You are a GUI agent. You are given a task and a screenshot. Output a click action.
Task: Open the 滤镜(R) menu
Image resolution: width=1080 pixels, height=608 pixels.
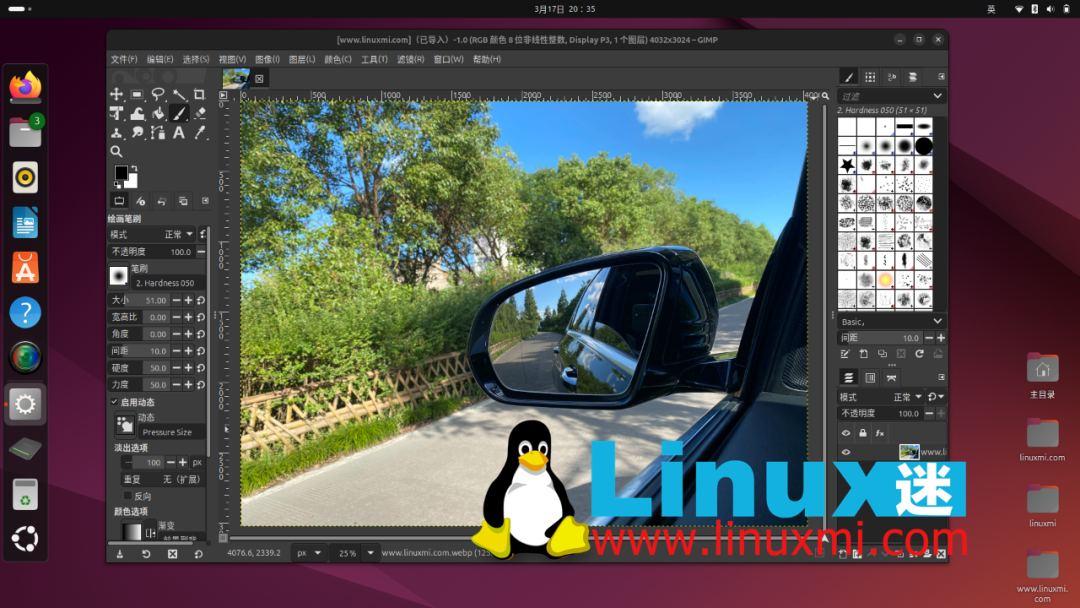coord(411,59)
